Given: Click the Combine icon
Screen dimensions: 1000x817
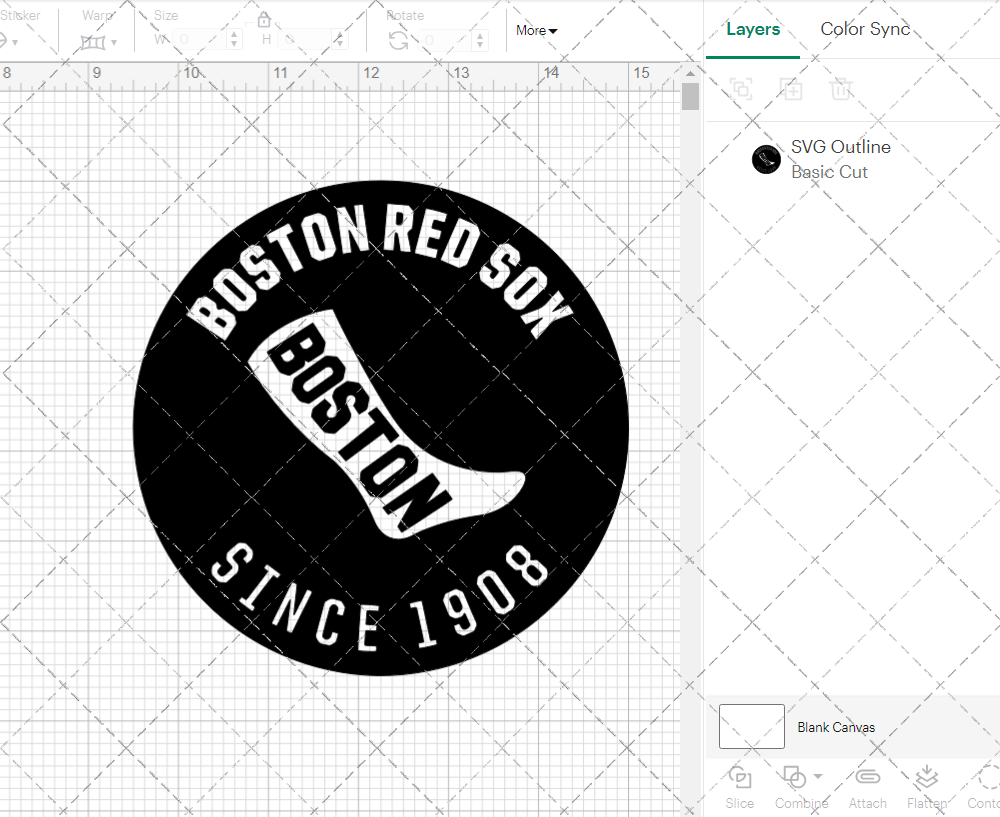Looking at the screenshot, I should pos(795,778).
